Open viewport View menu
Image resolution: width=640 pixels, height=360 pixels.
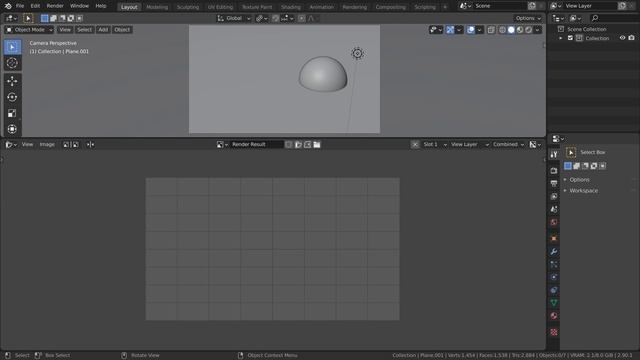[x=65, y=30]
